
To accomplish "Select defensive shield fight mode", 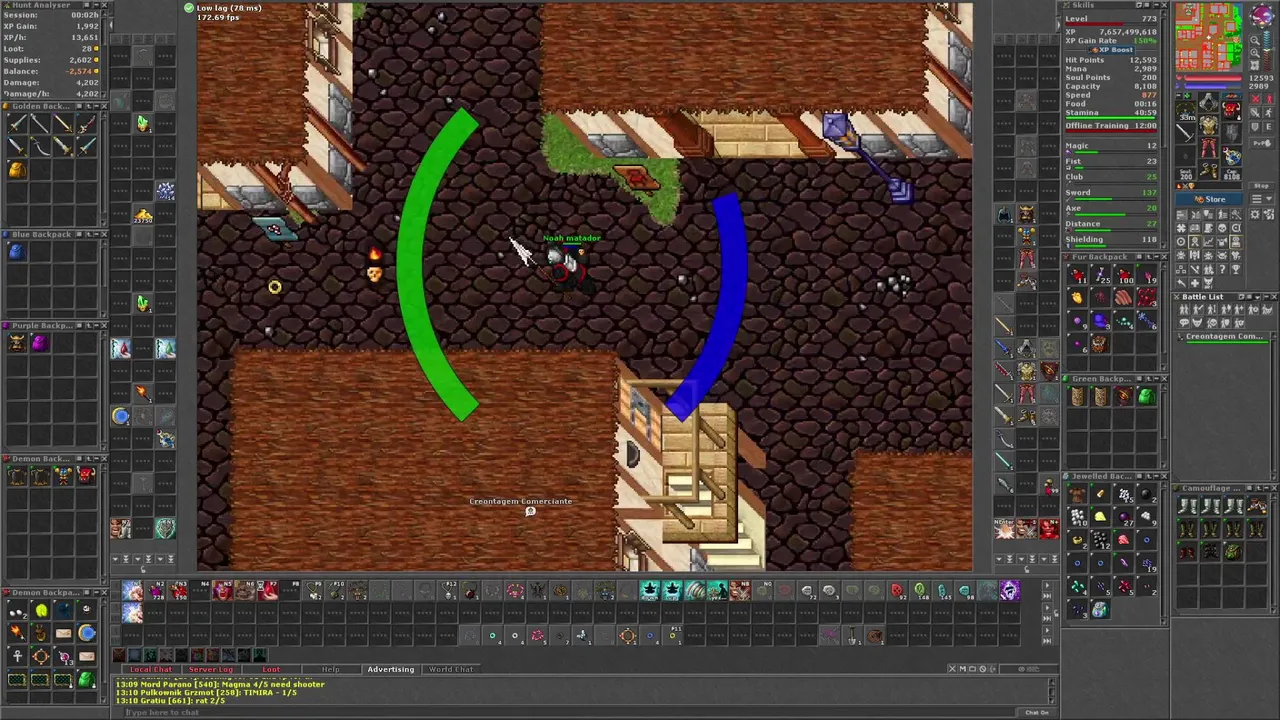I will click(1255, 127).
